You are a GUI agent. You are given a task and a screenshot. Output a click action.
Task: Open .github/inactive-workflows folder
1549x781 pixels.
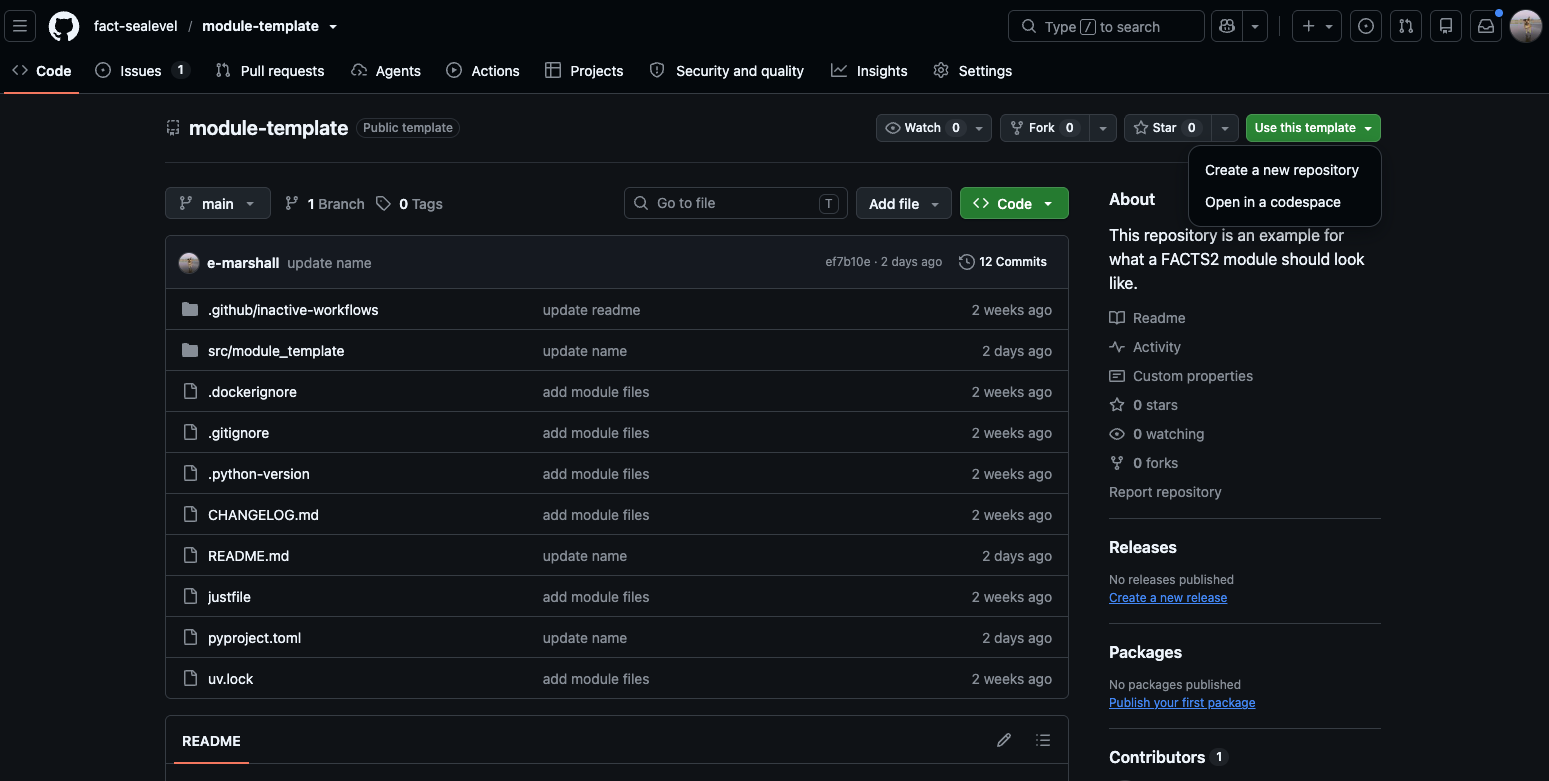point(293,310)
